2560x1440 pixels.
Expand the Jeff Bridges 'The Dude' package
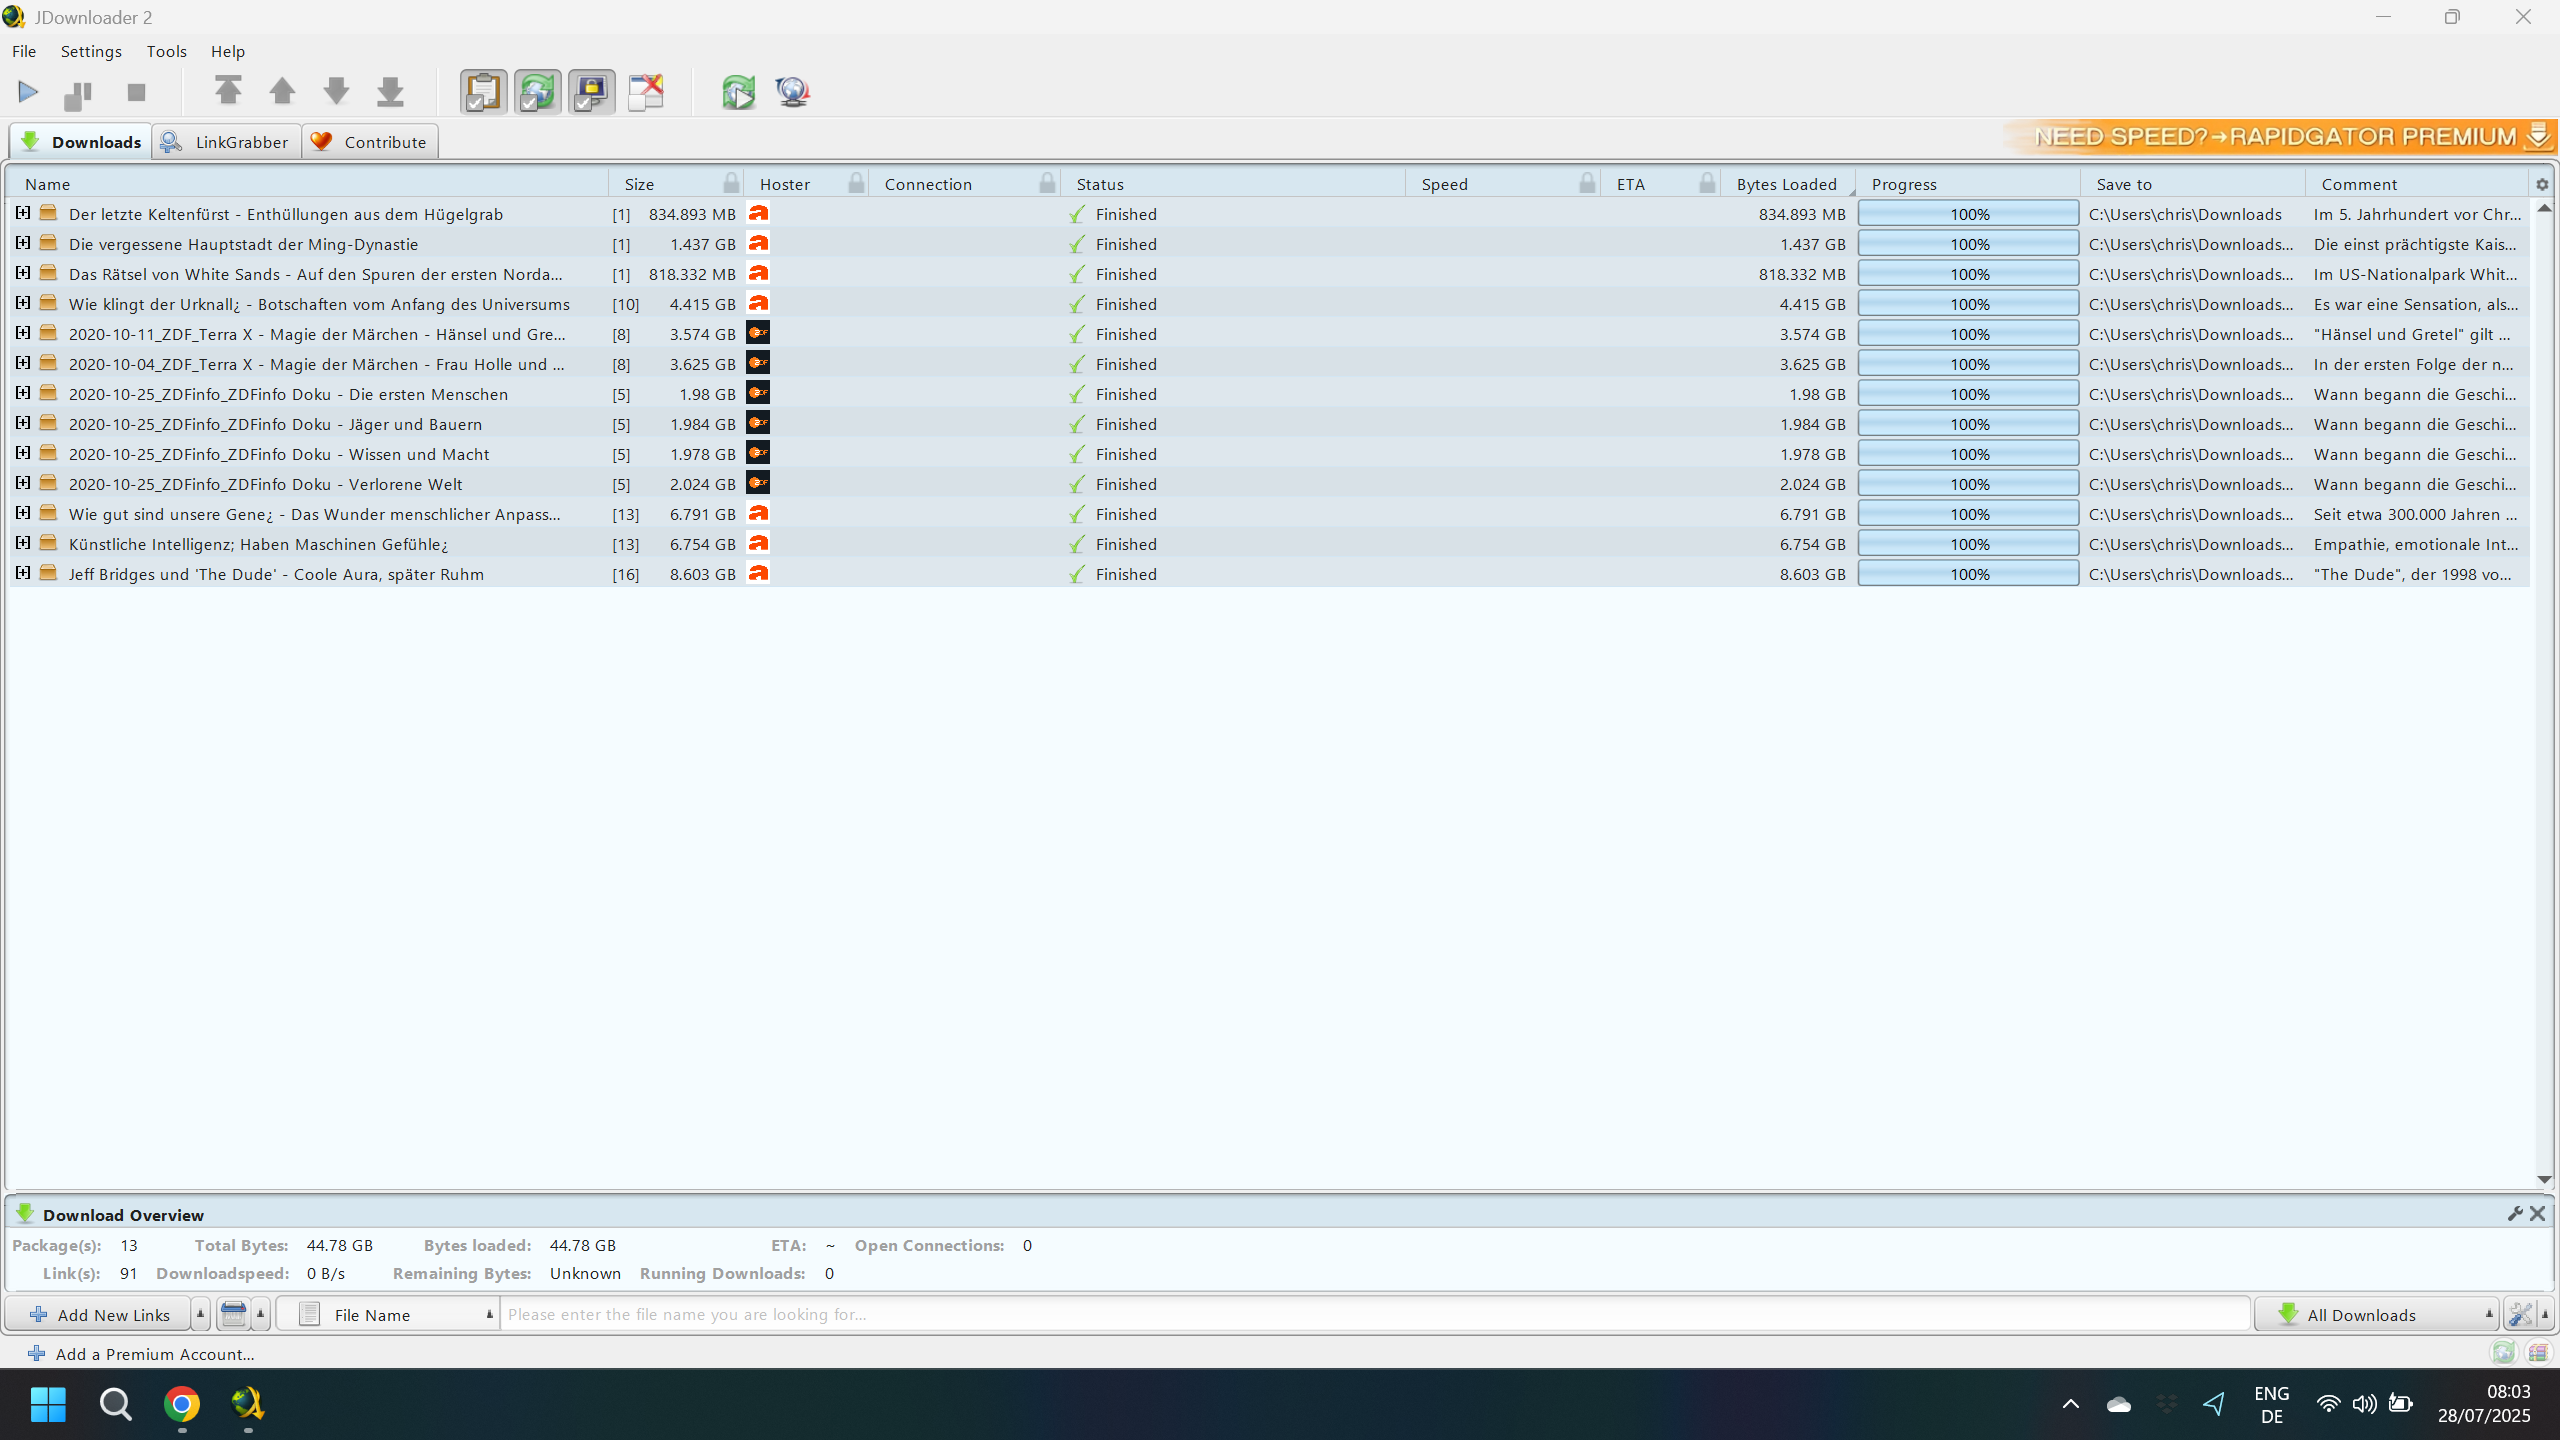click(23, 573)
